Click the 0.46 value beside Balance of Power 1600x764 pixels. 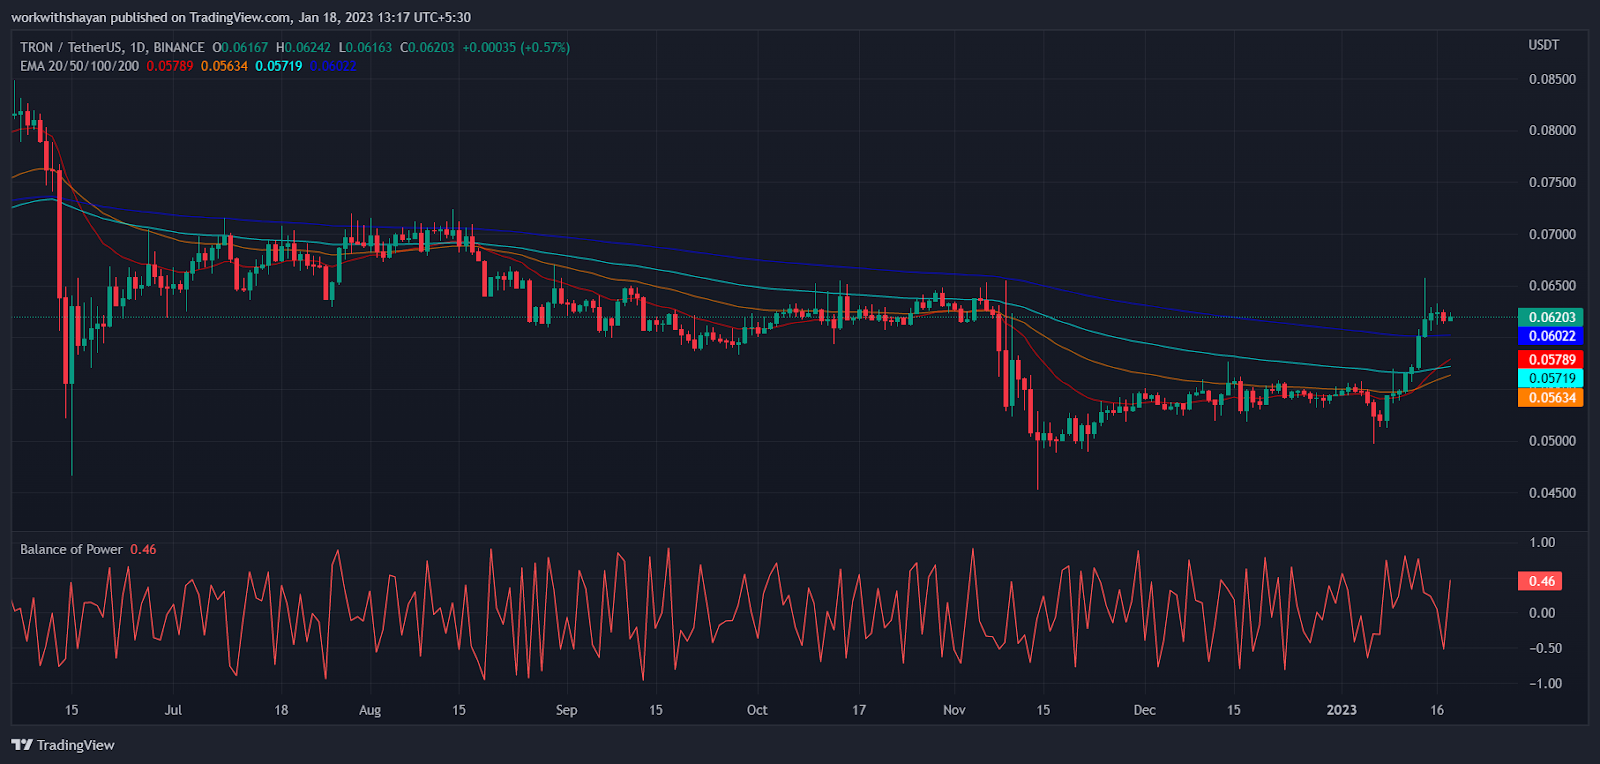(143, 549)
